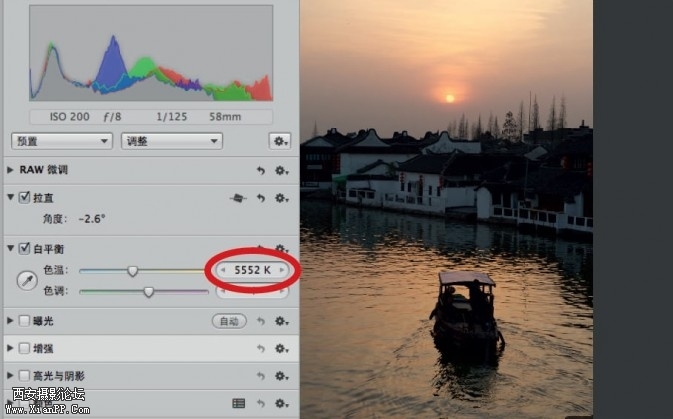Click the 自动 auto exposure button
This screenshot has height=419, width=673.
point(229,321)
